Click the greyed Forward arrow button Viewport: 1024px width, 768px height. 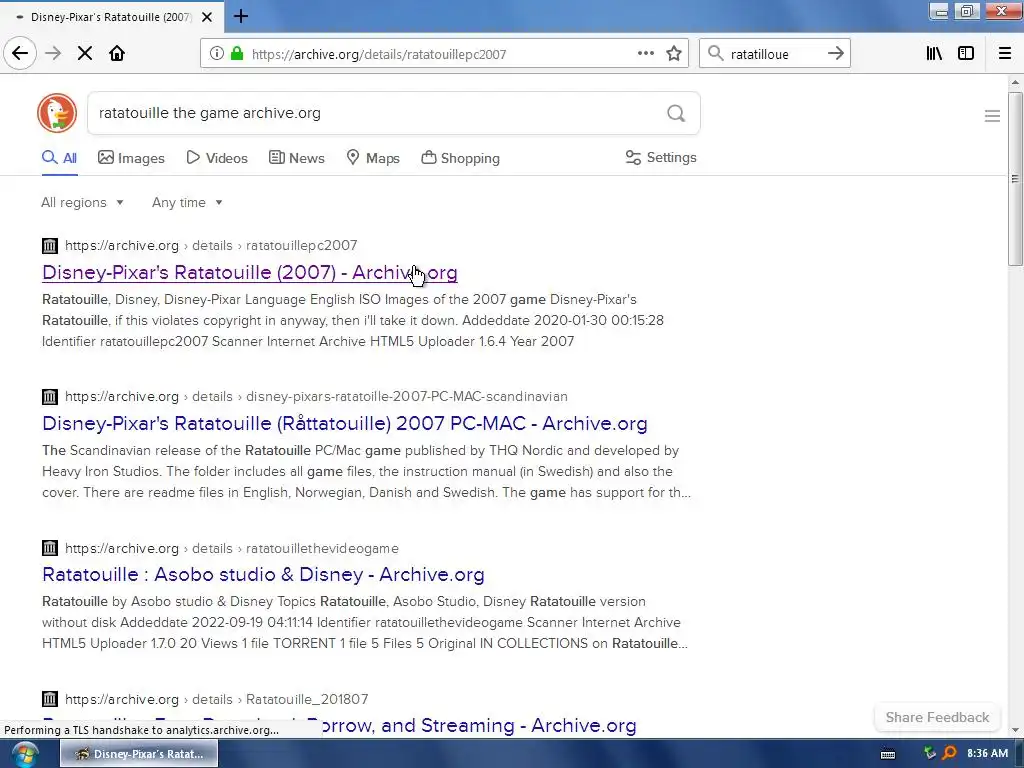point(53,54)
